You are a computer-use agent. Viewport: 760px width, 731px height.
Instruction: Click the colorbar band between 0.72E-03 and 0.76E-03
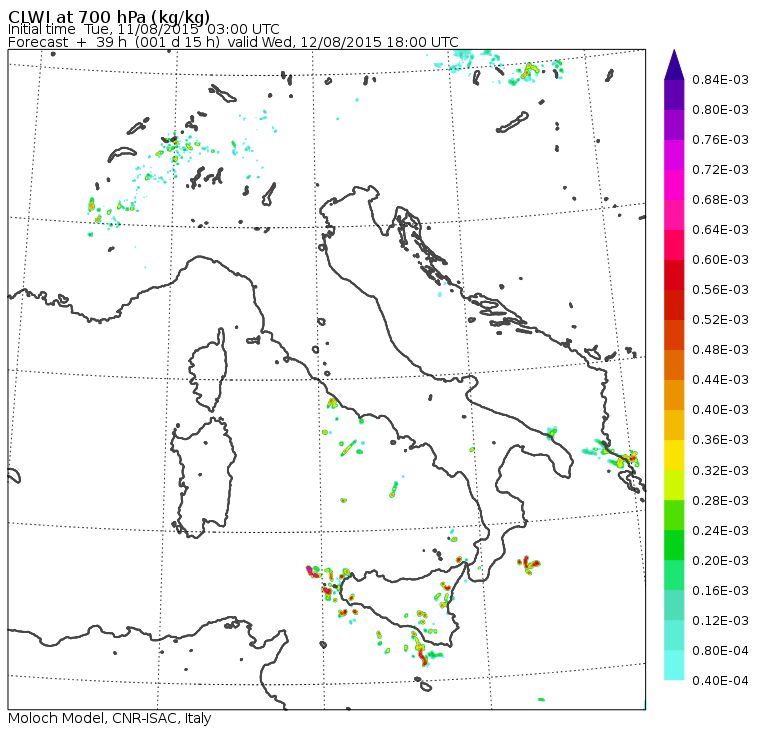[674, 155]
